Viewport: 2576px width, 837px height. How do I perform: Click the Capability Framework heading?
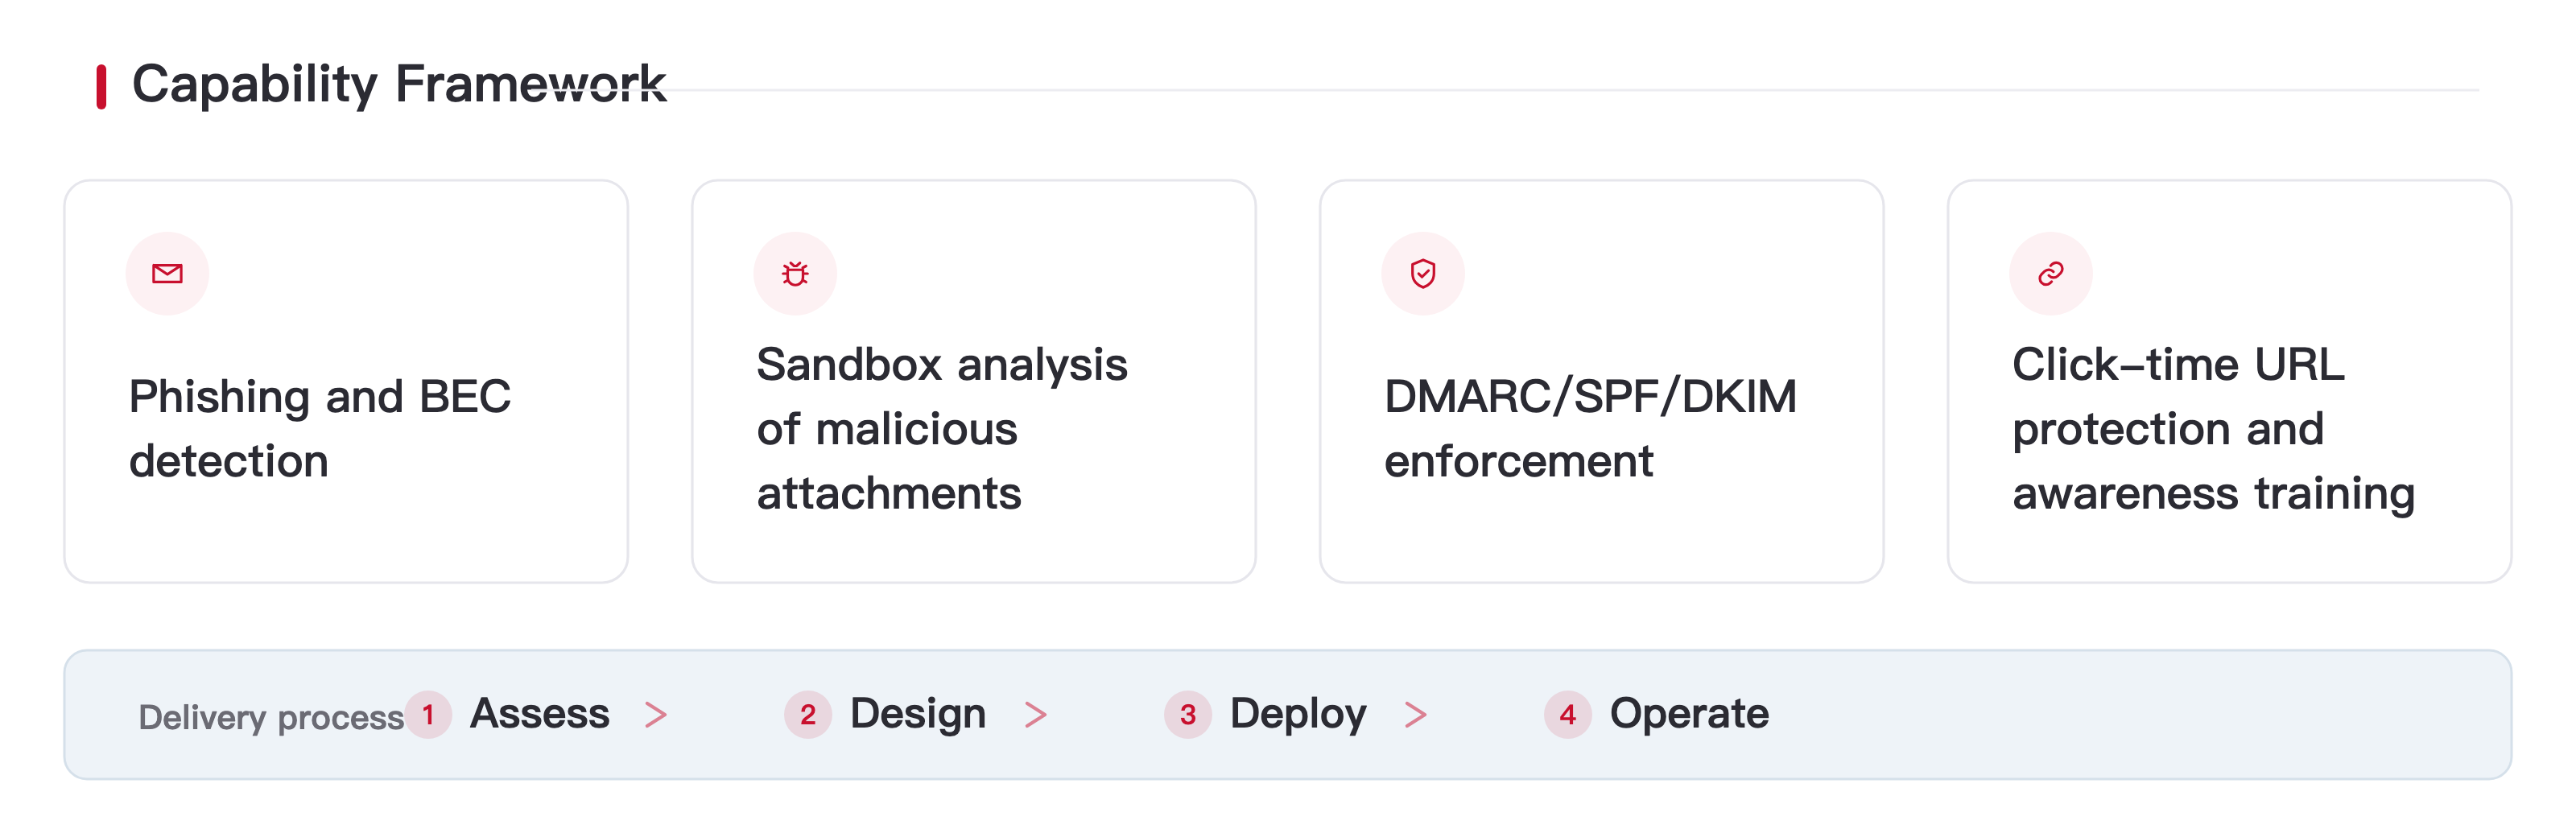399,84
